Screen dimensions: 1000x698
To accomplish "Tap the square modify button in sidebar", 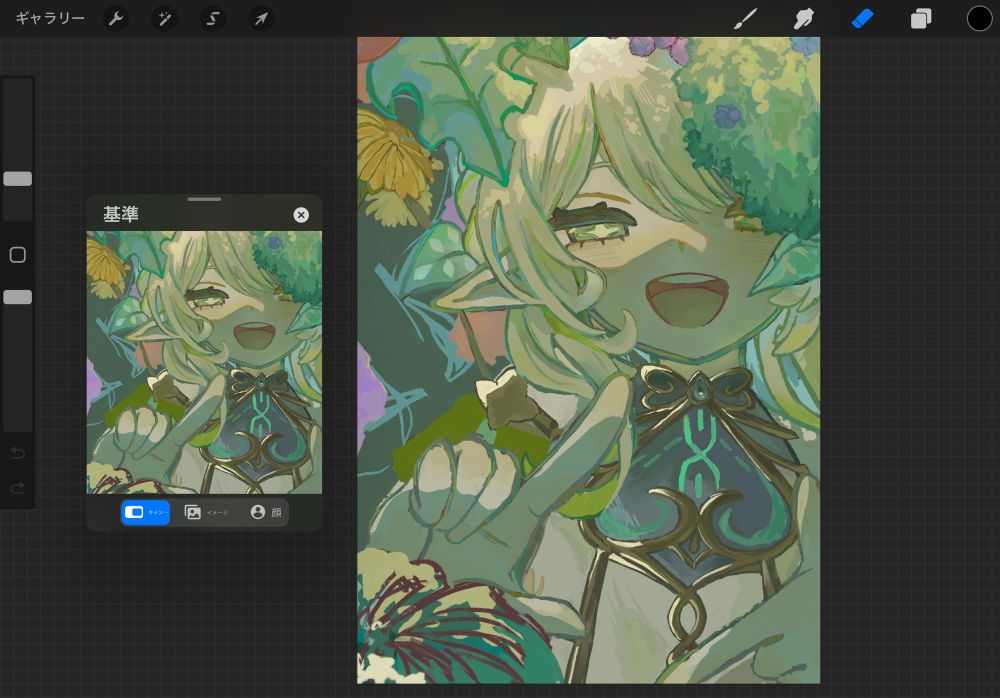I will tap(18, 255).
